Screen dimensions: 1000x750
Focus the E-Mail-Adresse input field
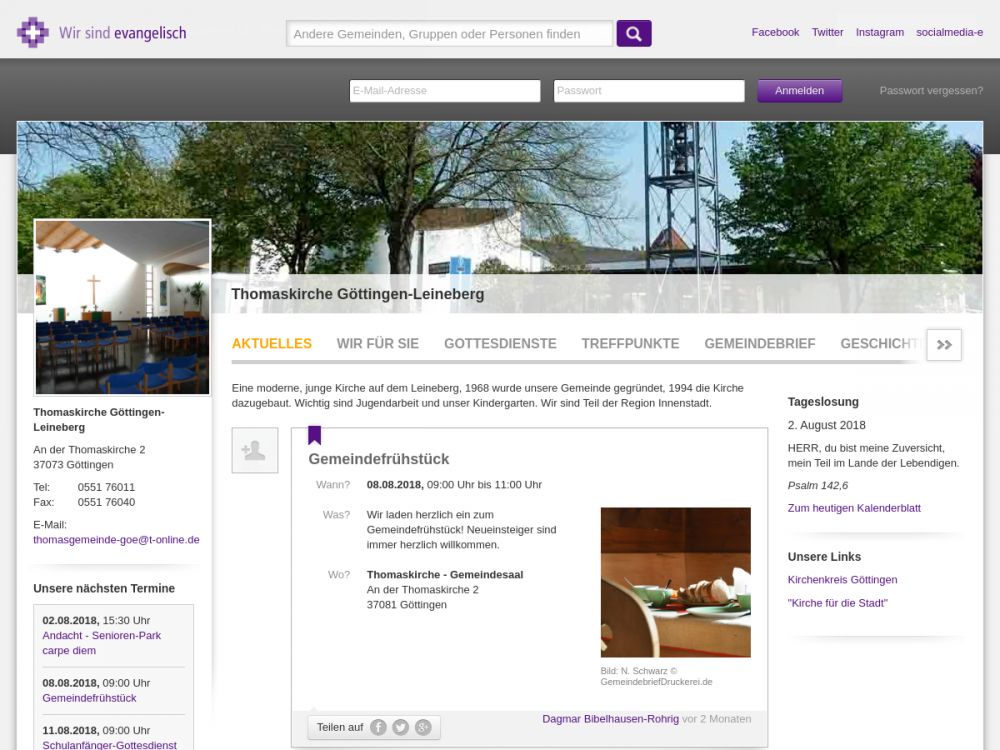point(445,91)
